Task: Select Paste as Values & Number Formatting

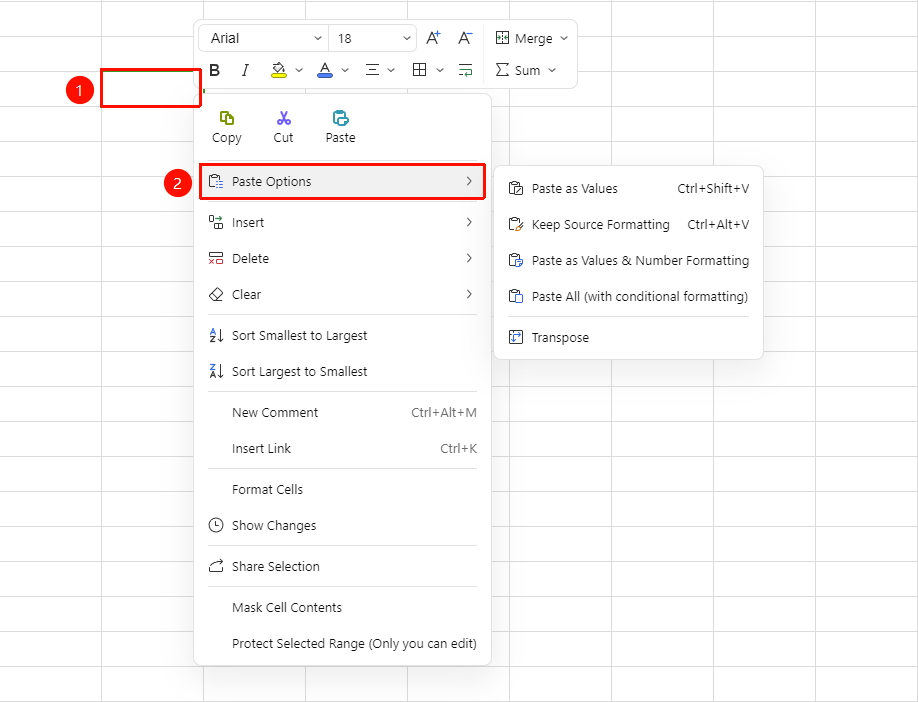Action: coord(628,261)
